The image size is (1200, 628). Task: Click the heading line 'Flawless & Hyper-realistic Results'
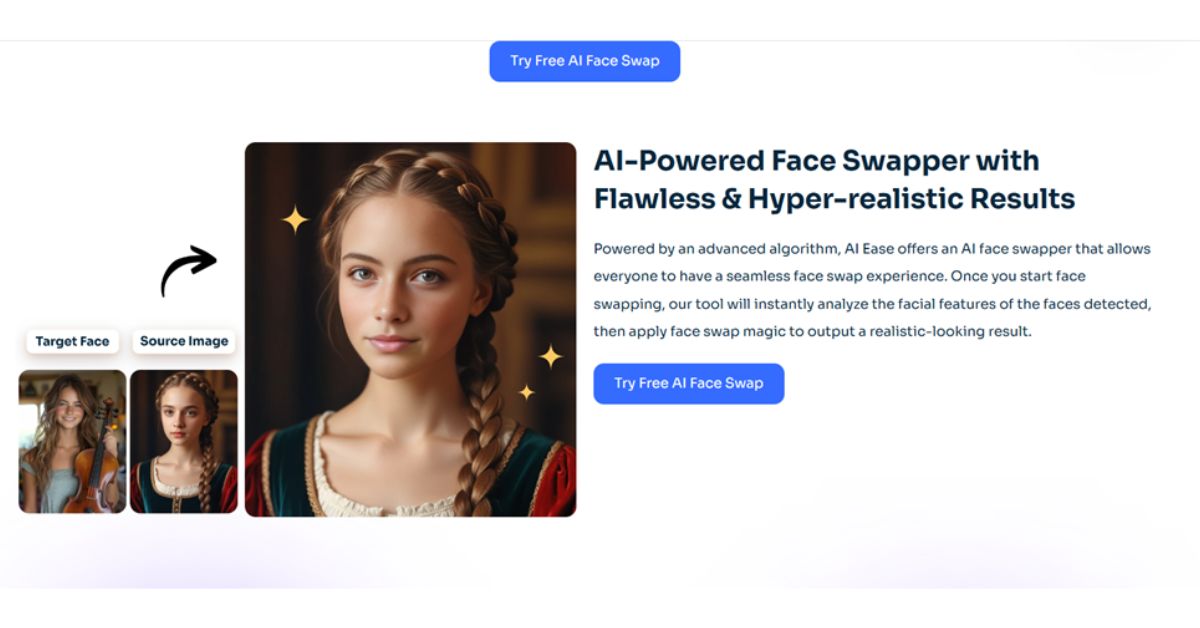coord(834,198)
